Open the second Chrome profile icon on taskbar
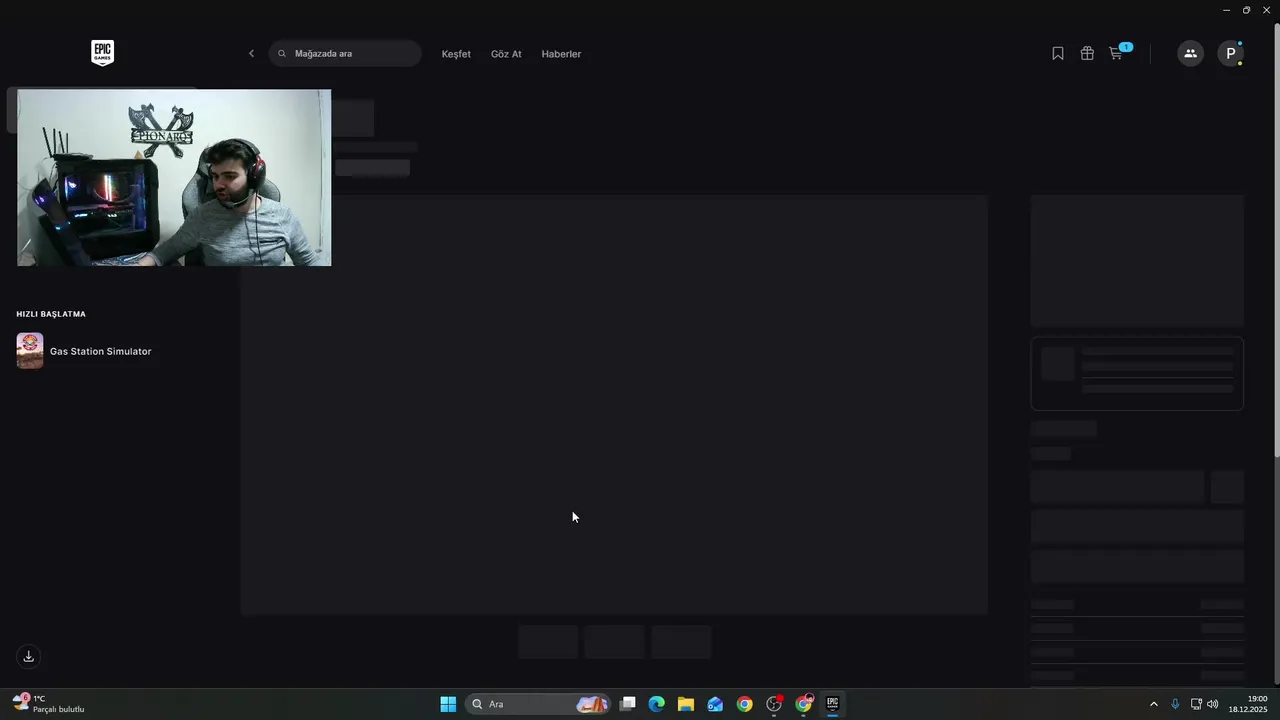This screenshot has height=720, width=1280. coord(804,704)
